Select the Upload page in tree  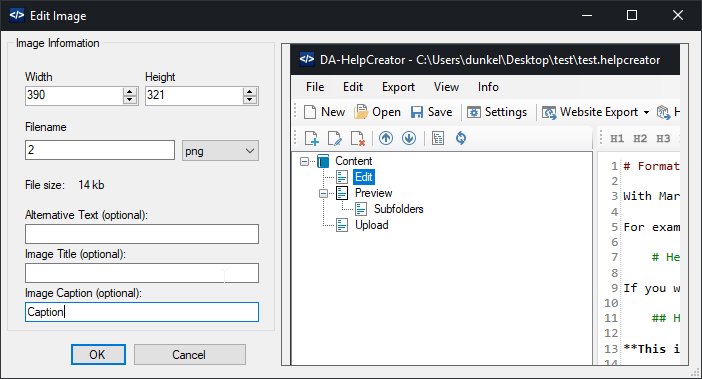(x=372, y=225)
